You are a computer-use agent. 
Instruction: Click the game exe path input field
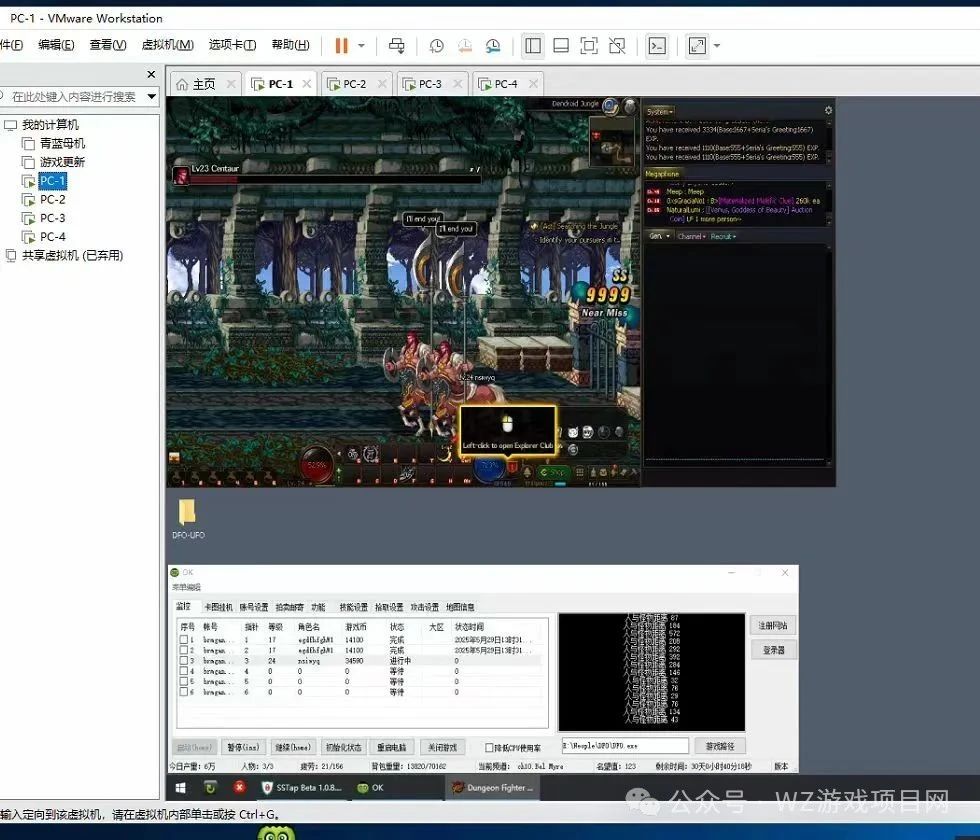(623, 746)
